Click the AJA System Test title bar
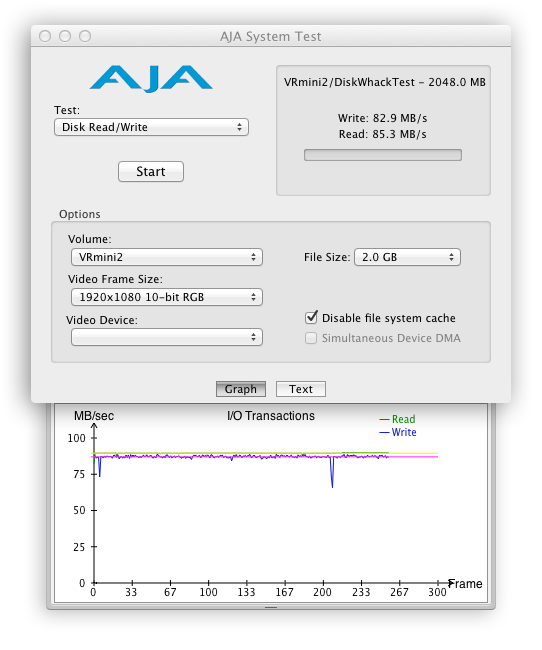This screenshot has height=650, width=542. point(271,36)
